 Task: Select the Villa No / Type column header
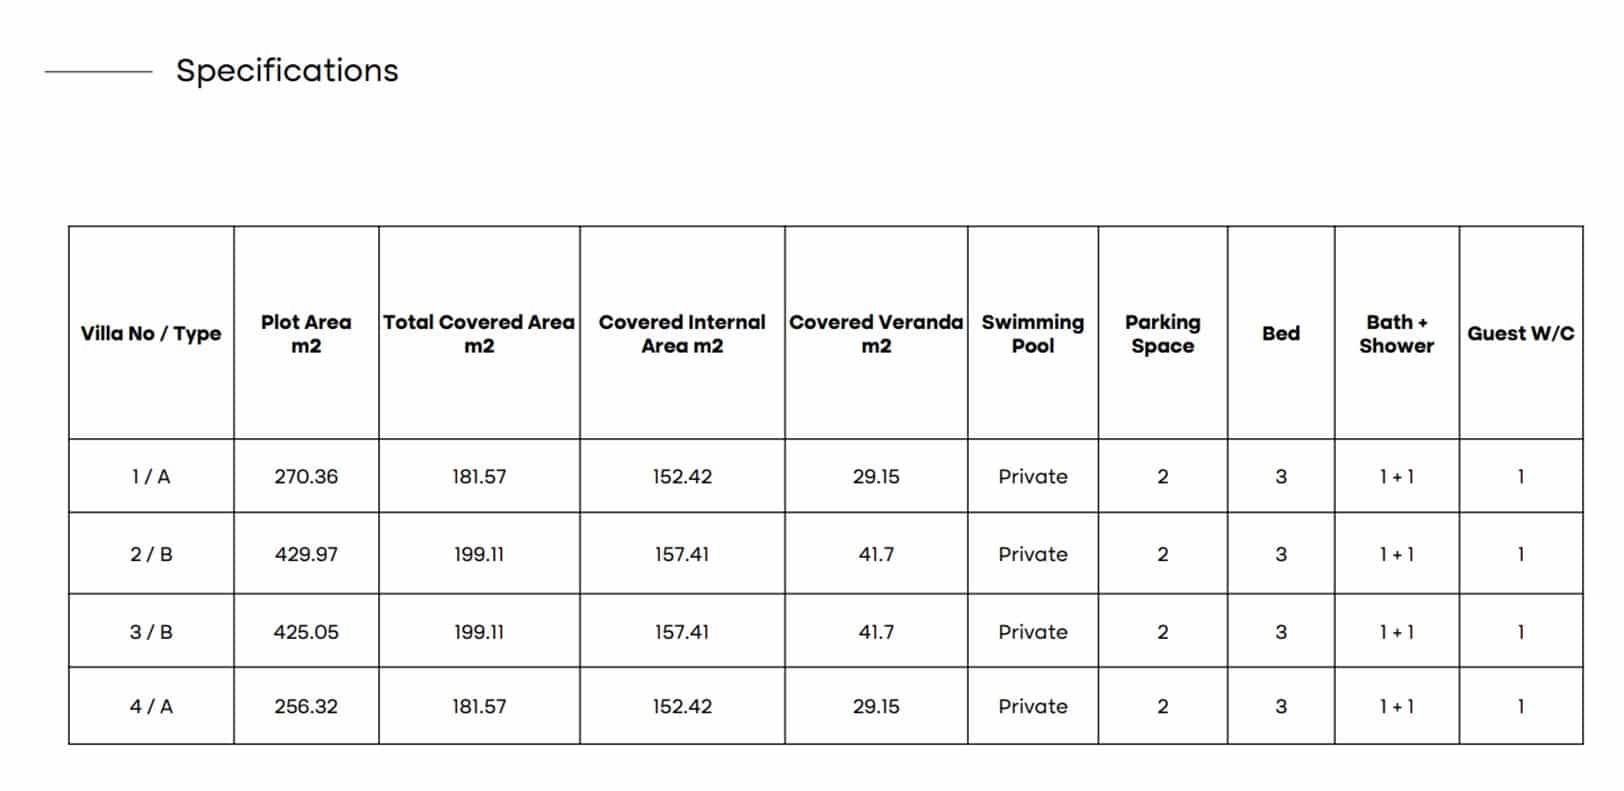[151, 334]
